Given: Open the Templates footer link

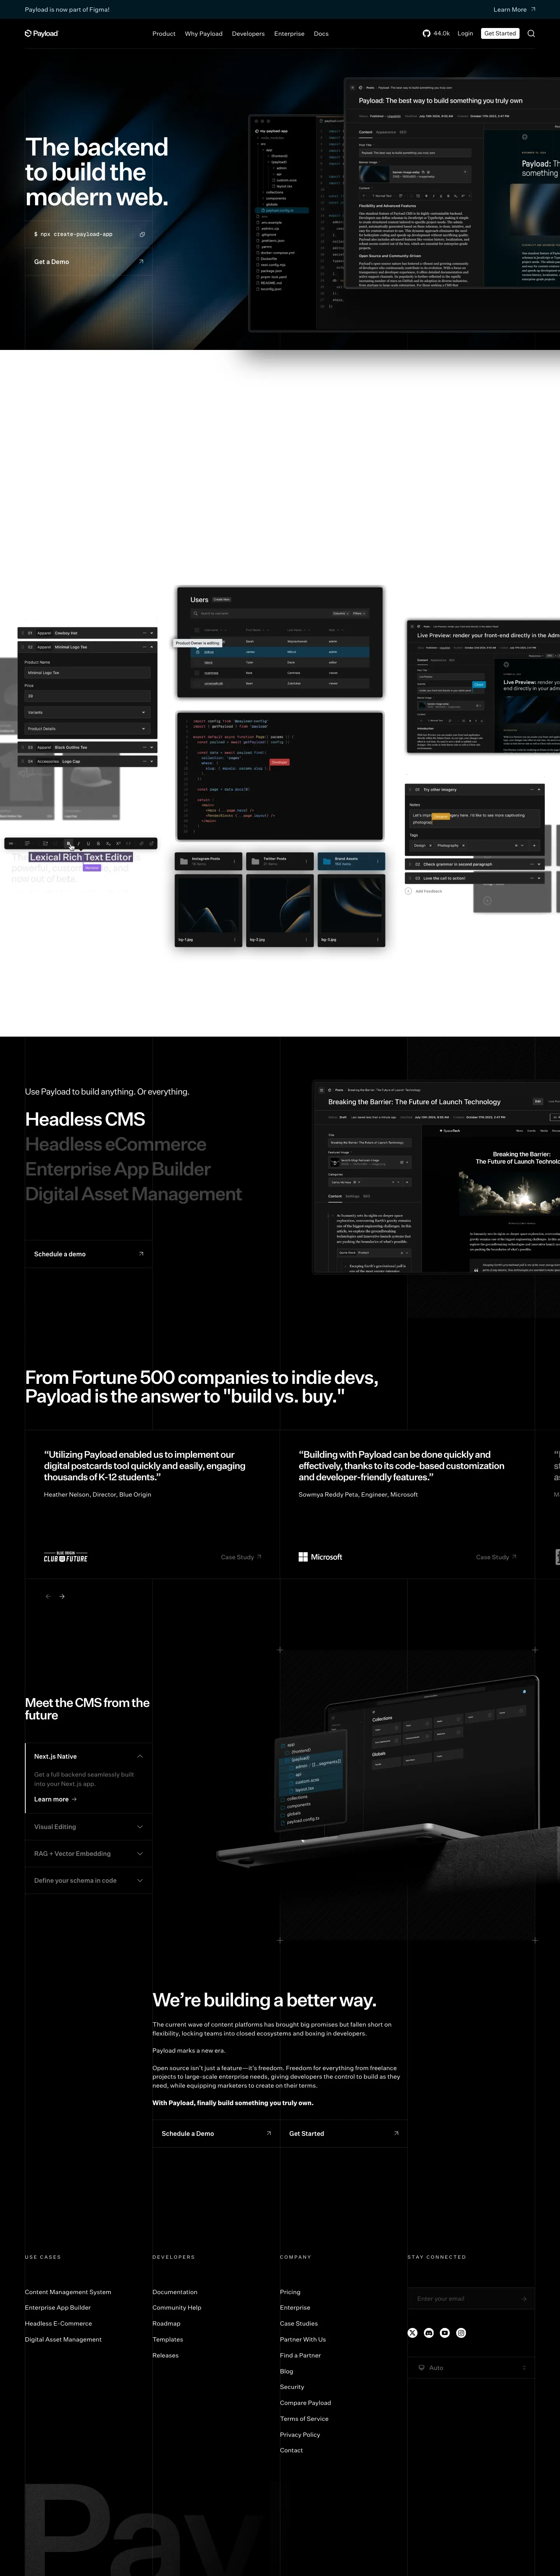Looking at the screenshot, I should coord(168,2339).
